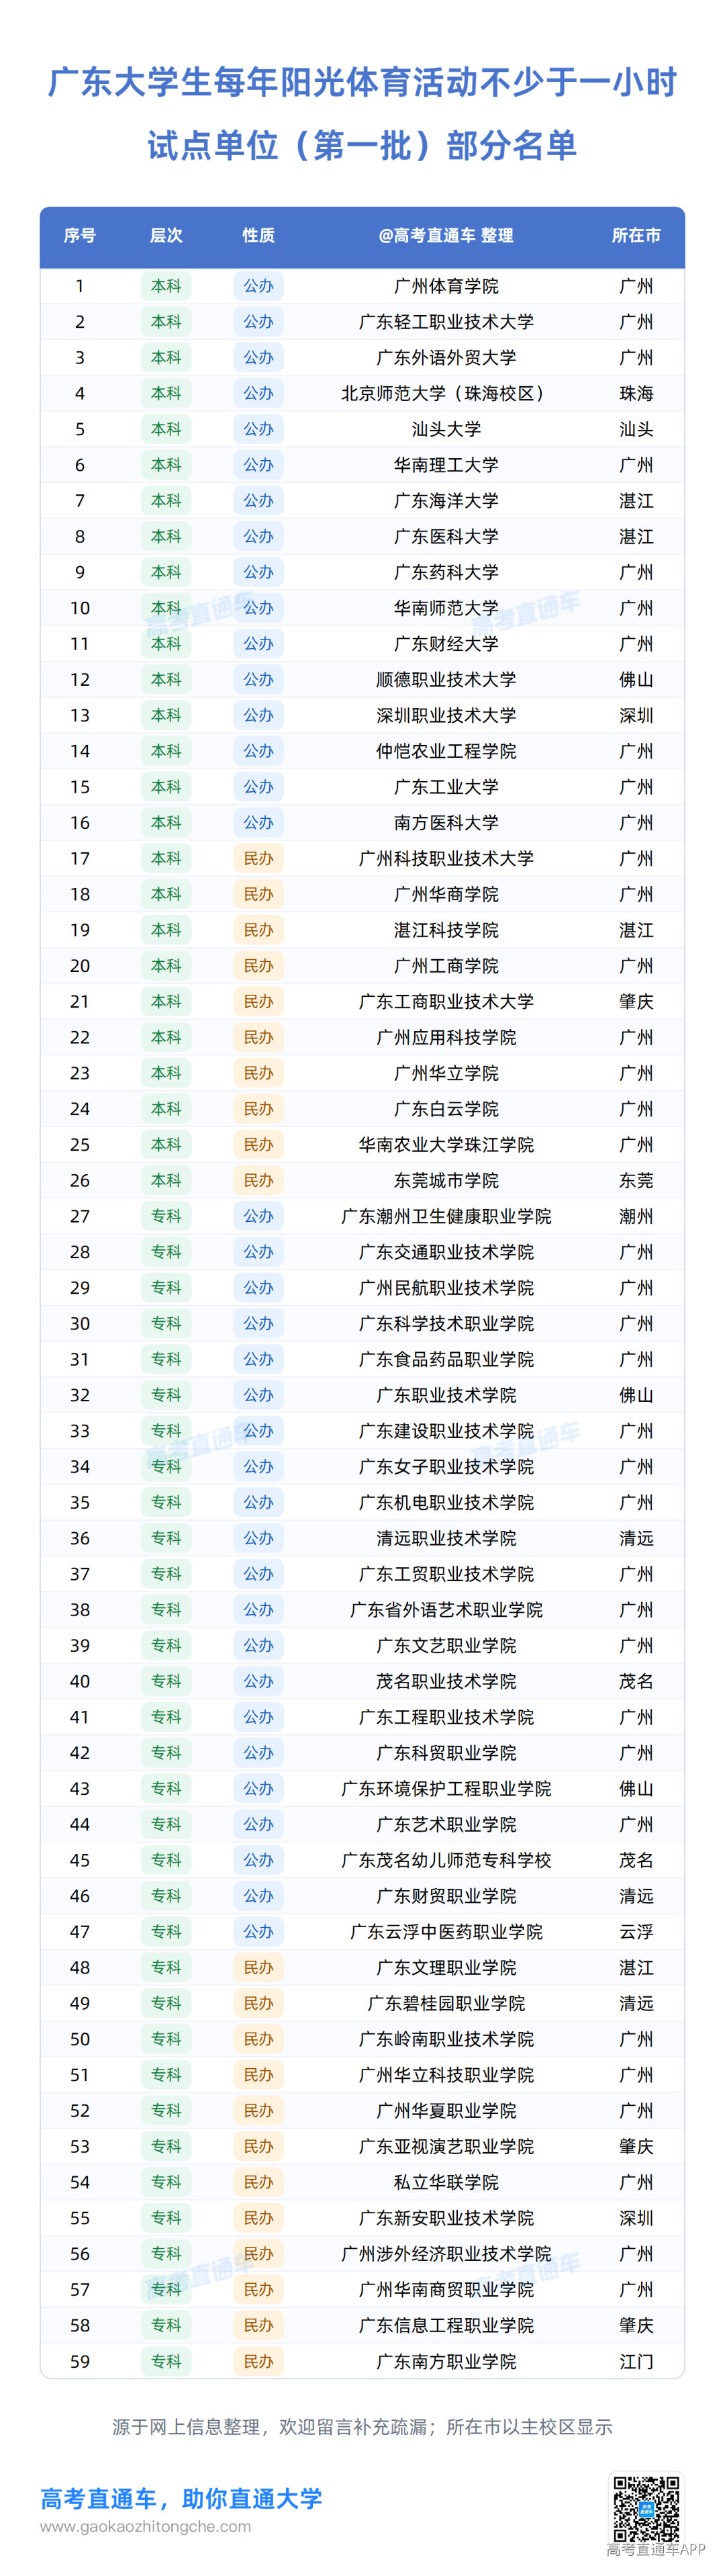Screen dimensions: 725x2576
Task: Select 广州应用科技学院
Action: point(446,1037)
